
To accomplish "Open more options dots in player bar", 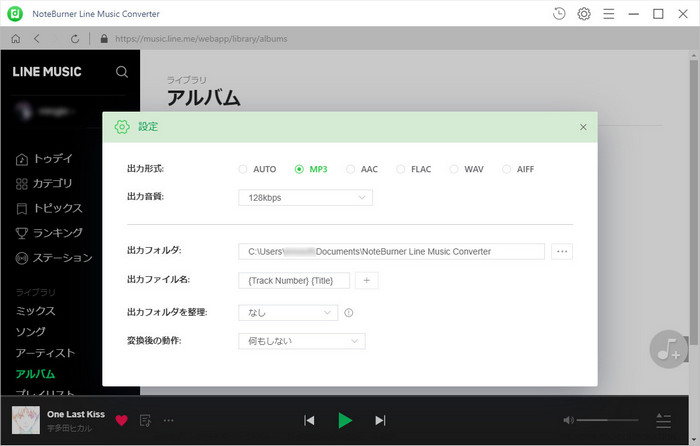I will (x=168, y=420).
